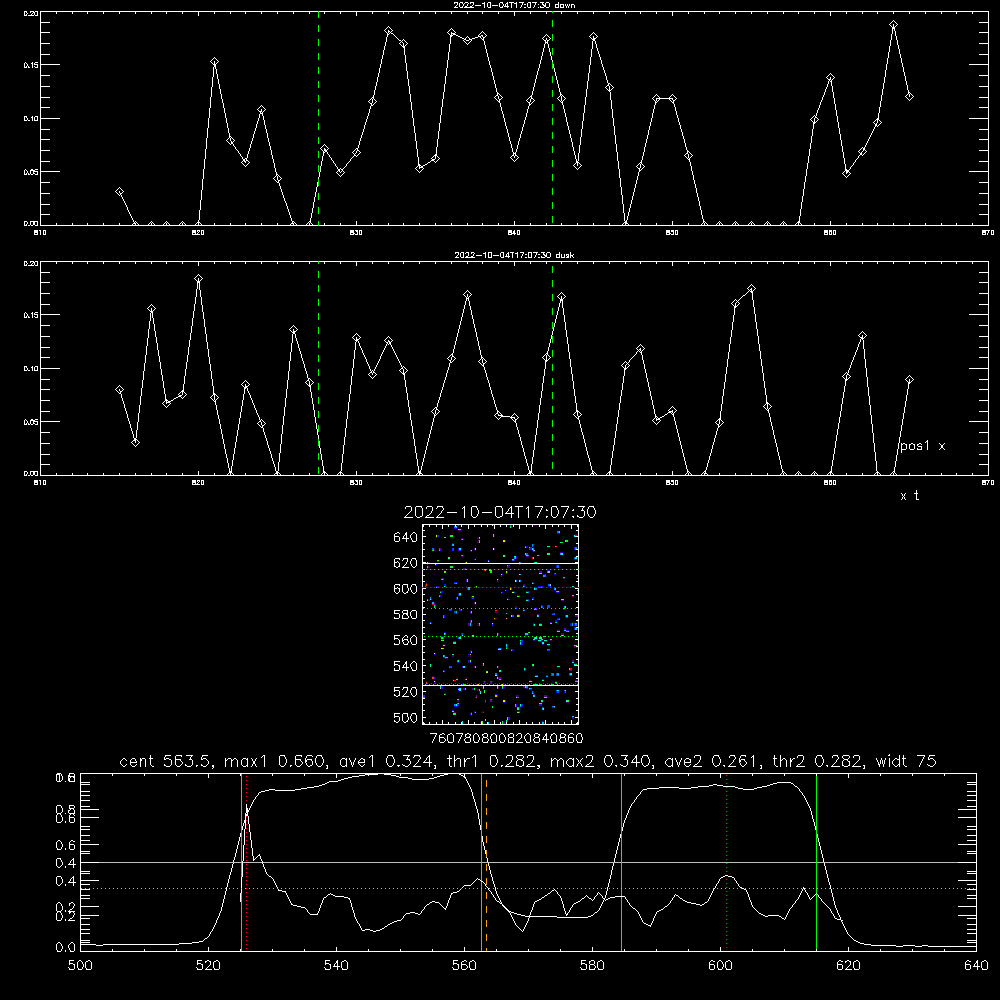The height and width of the screenshot is (1000, 1000).
Task: Click the "2022-10-04T17:07:30 dusk" plot title
Action: coord(514,255)
